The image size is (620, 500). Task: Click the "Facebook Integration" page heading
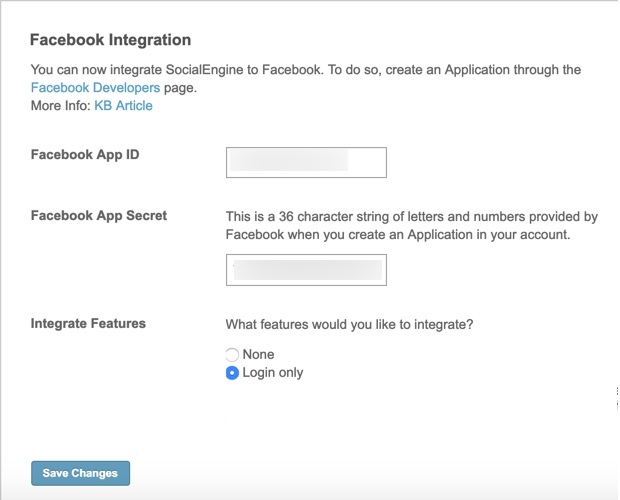111,40
